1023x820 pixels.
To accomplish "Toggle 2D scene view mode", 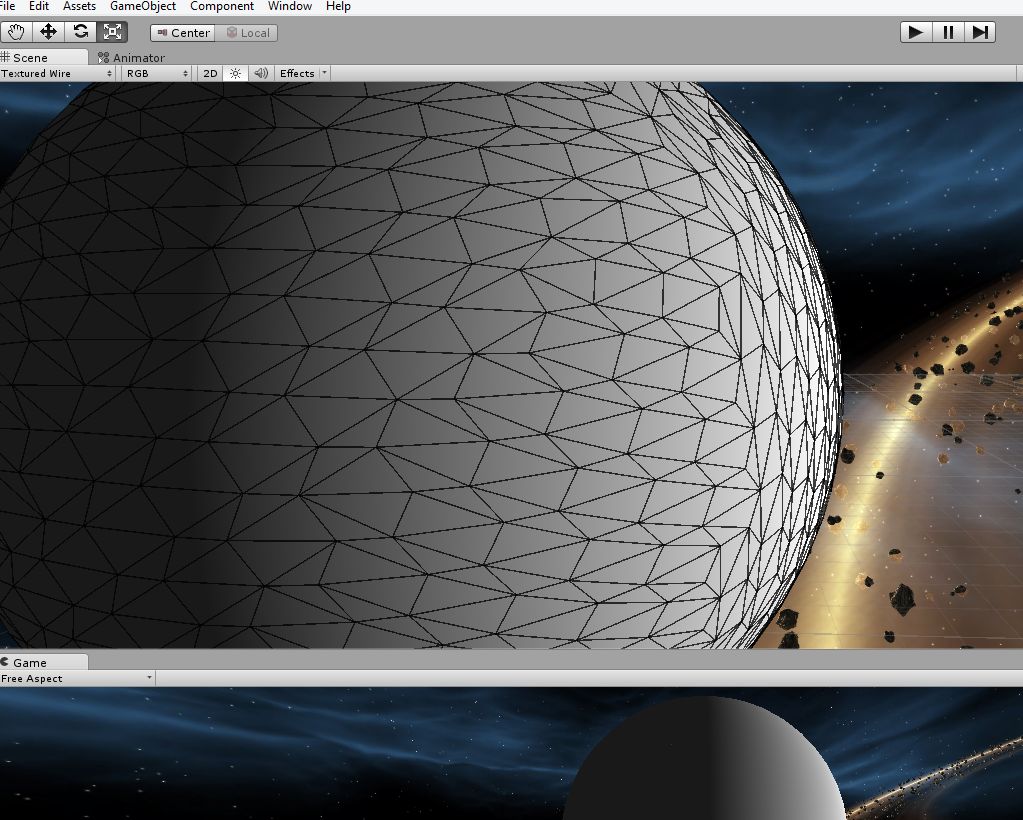I will (x=210, y=74).
